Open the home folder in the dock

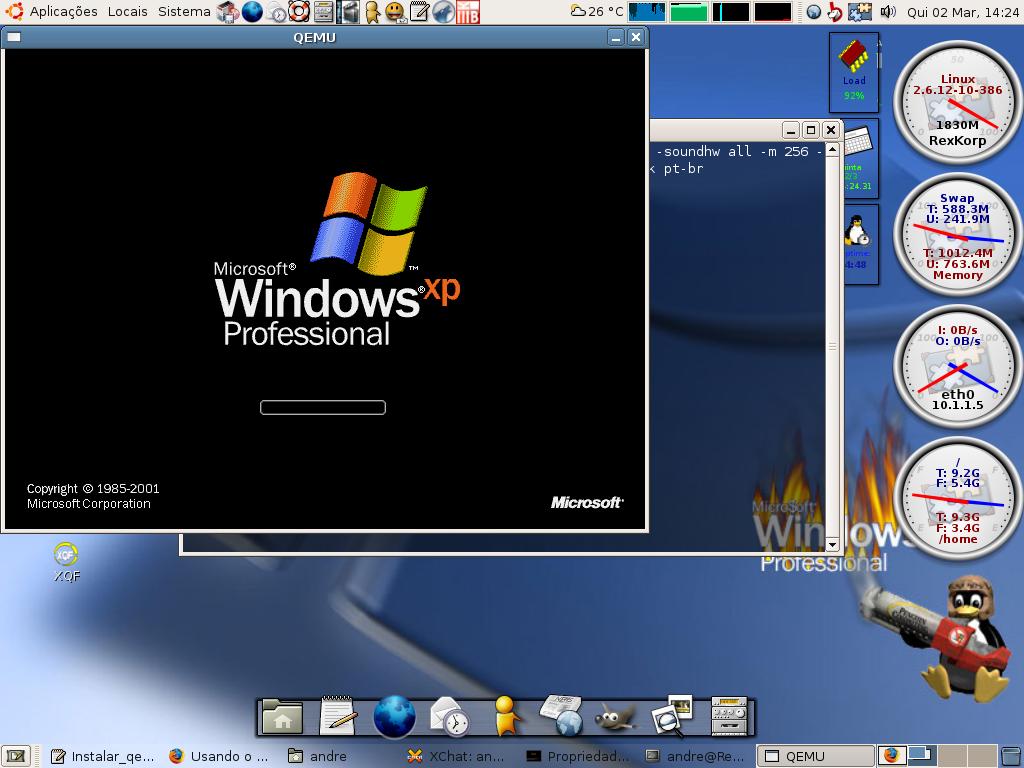click(x=282, y=716)
